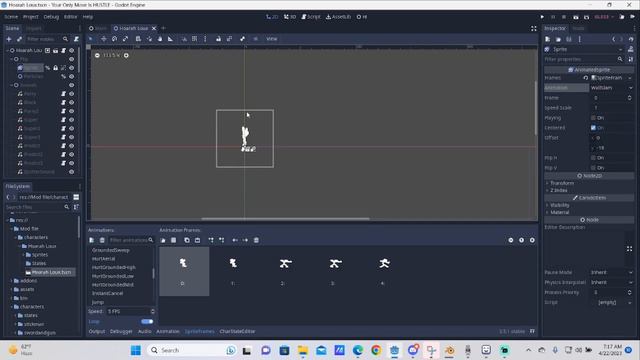Open the AssetLib workspace
The image size is (640, 360).
(338, 17)
